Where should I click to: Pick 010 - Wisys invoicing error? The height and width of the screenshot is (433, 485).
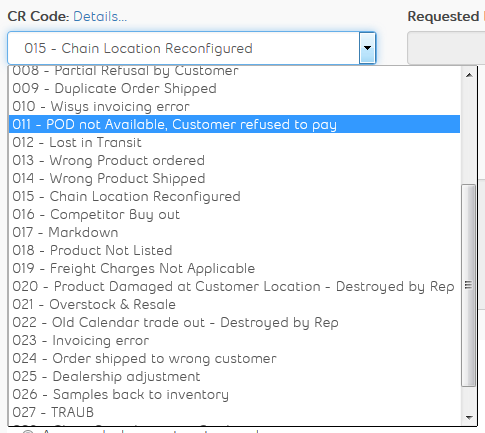(234, 106)
